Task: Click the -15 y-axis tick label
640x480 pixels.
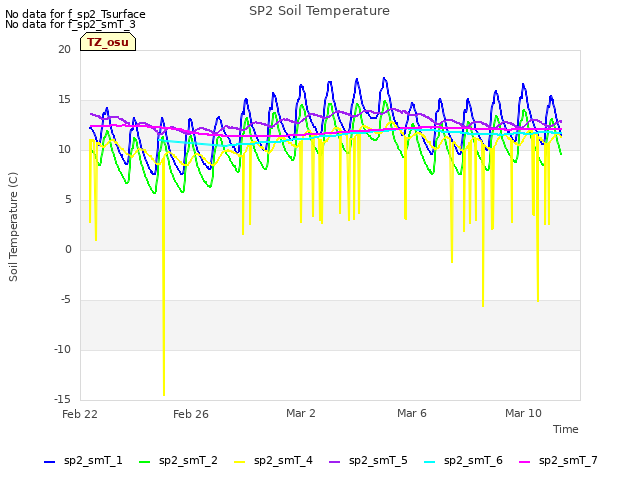Action: 62,399
